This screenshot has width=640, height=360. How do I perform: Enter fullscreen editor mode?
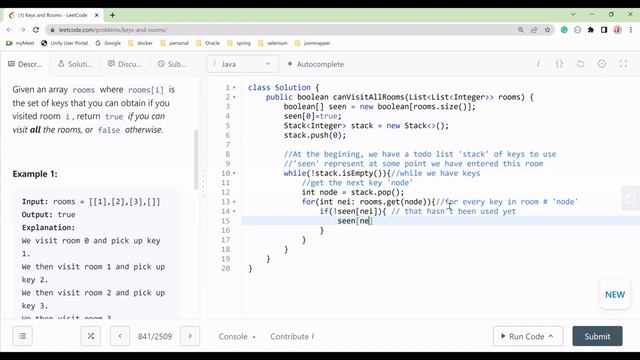click(x=623, y=64)
